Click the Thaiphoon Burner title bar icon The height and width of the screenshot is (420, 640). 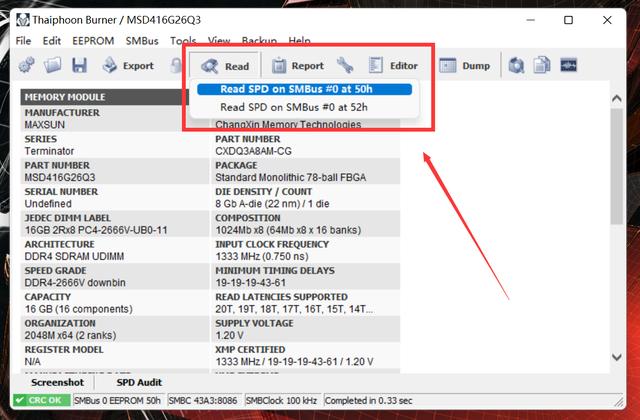tap(23, 20)
